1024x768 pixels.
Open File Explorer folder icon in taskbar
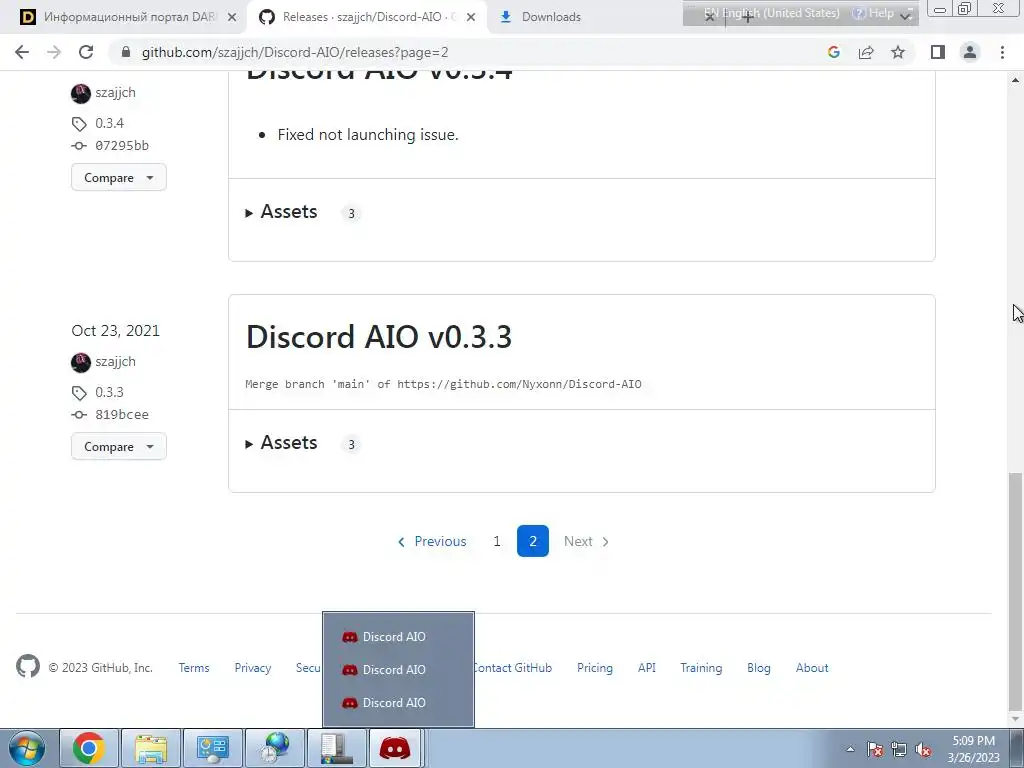pyautogui.click(x=151, y=748)
